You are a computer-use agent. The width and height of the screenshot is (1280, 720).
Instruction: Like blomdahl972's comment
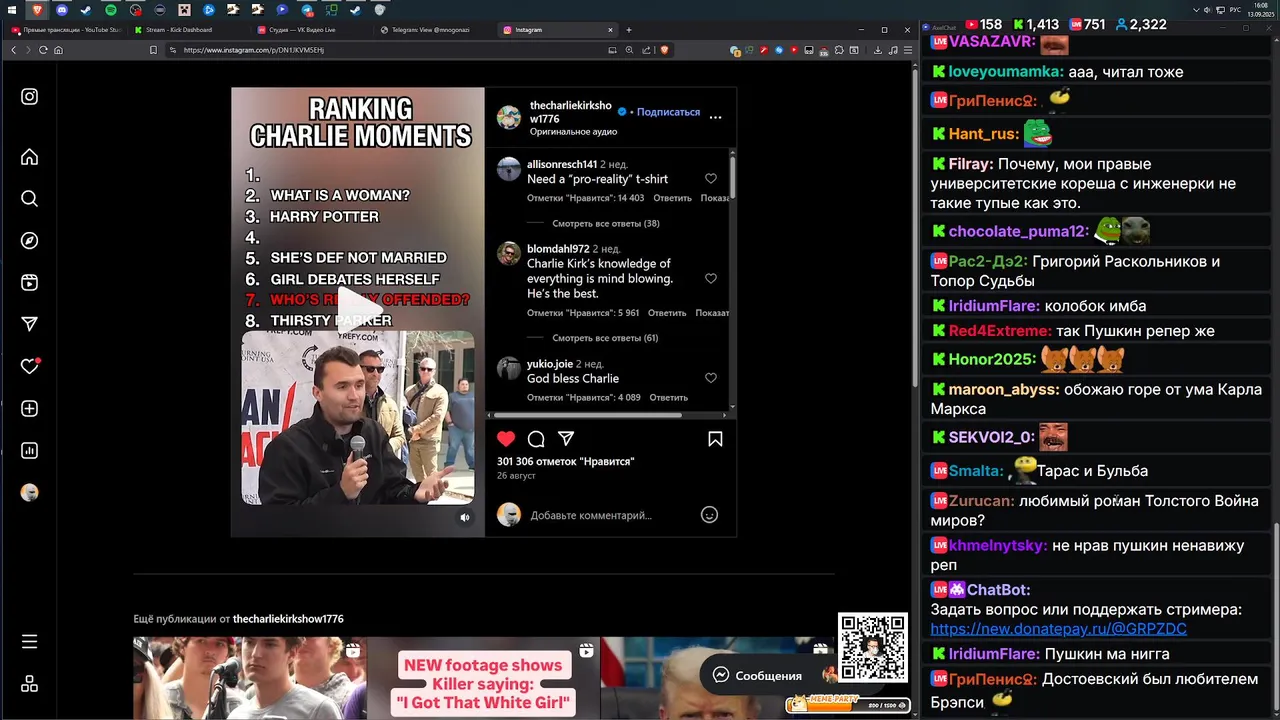pyautogui.click(x=711, y=279)
